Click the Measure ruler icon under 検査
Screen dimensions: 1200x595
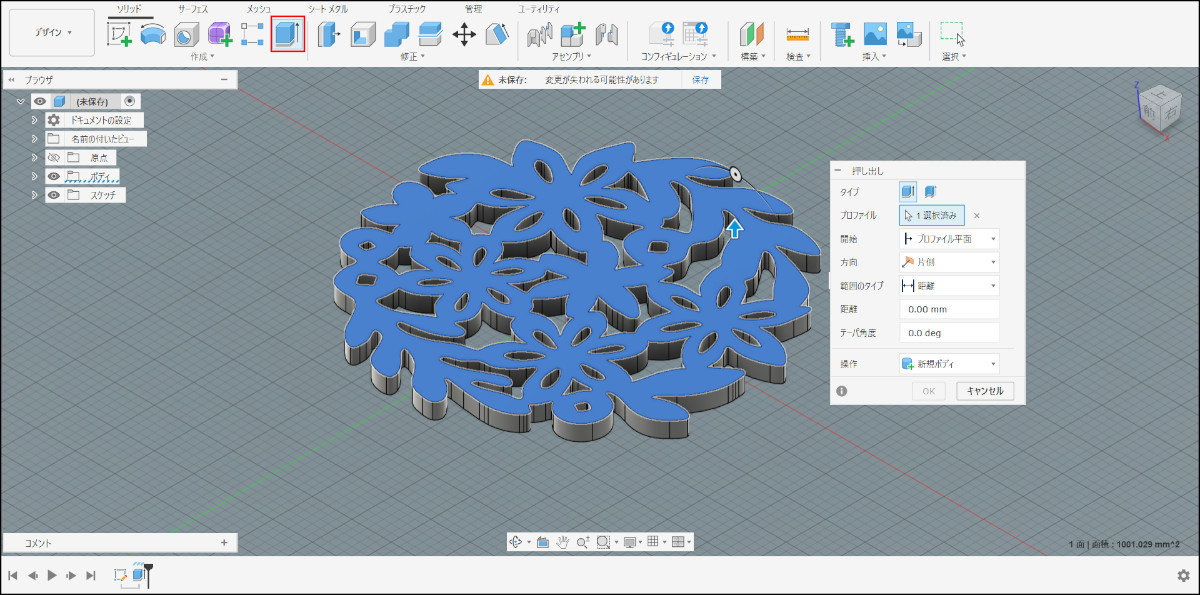[797, 34]
